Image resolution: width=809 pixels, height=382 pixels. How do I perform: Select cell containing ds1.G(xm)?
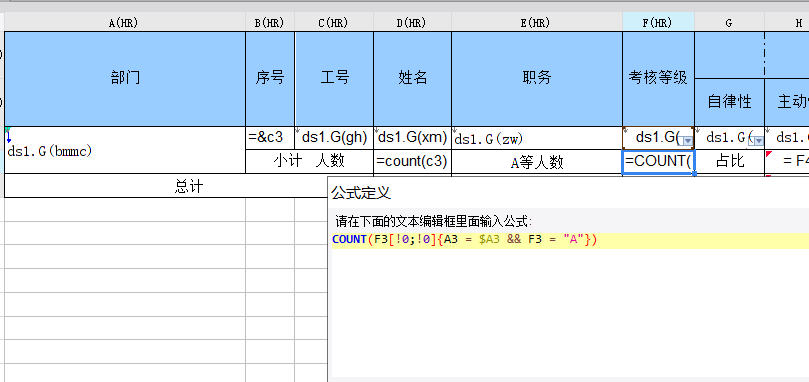413,138
